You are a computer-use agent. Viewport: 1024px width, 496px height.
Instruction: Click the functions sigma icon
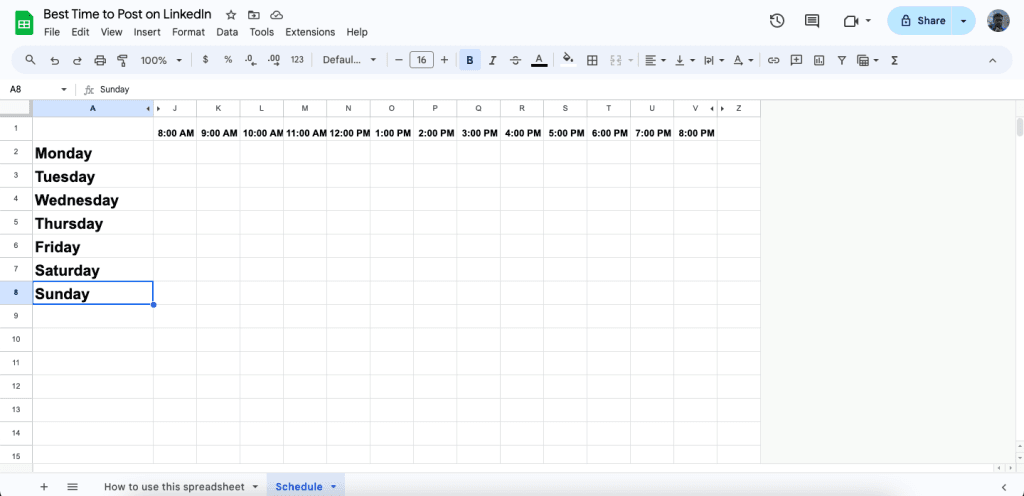(895, 60)
